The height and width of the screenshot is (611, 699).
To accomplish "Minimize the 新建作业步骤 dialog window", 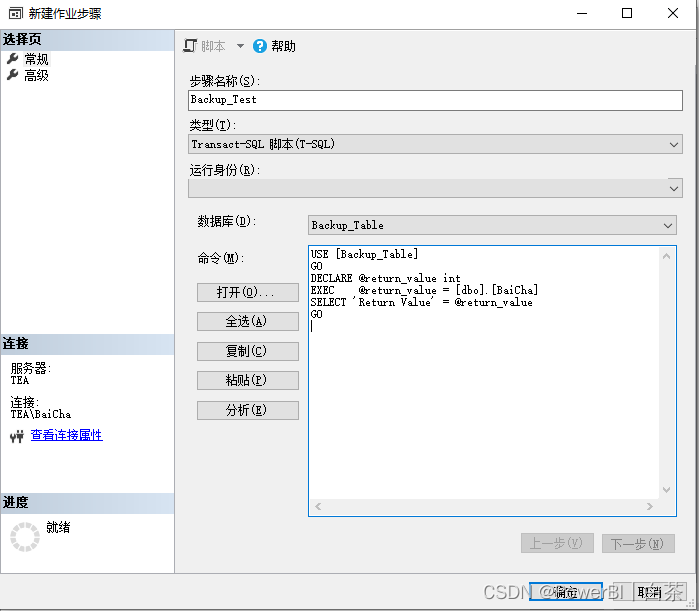I will click(x=582, y=13).
